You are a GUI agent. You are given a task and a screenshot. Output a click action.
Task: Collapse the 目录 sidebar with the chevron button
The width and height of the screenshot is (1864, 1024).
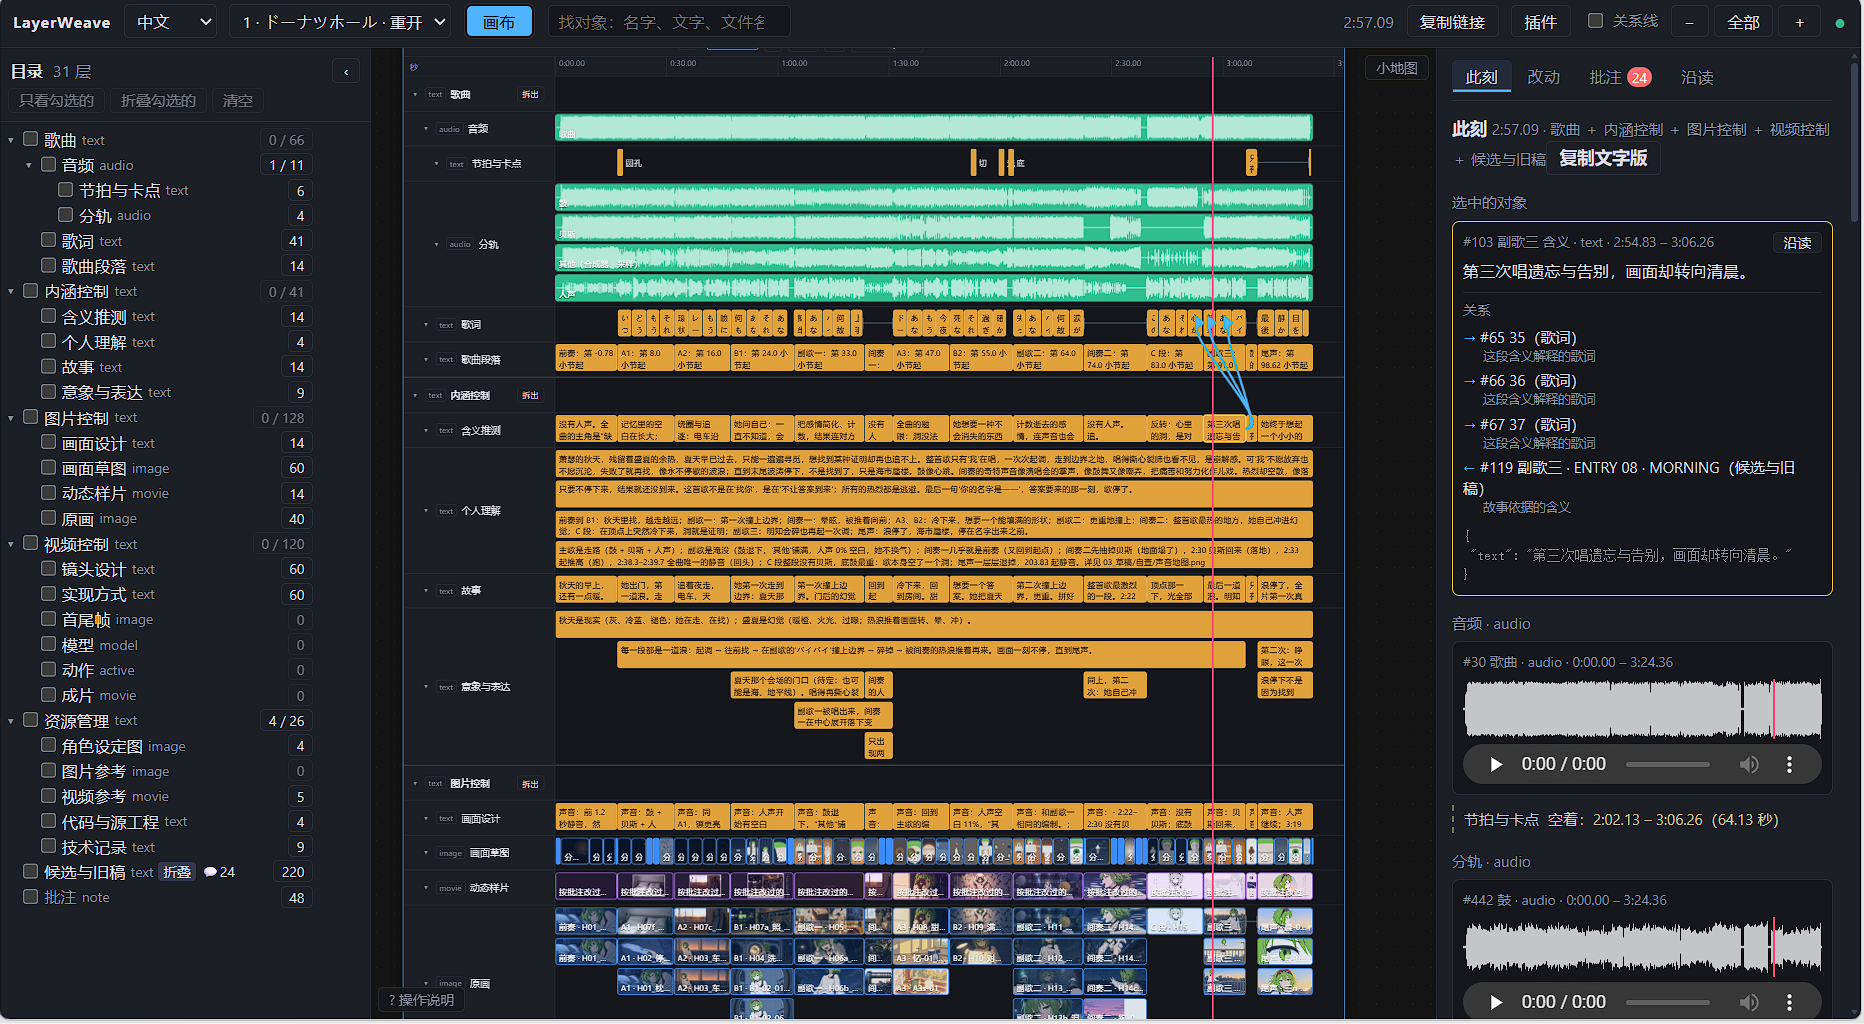click(x=346, y=71)
